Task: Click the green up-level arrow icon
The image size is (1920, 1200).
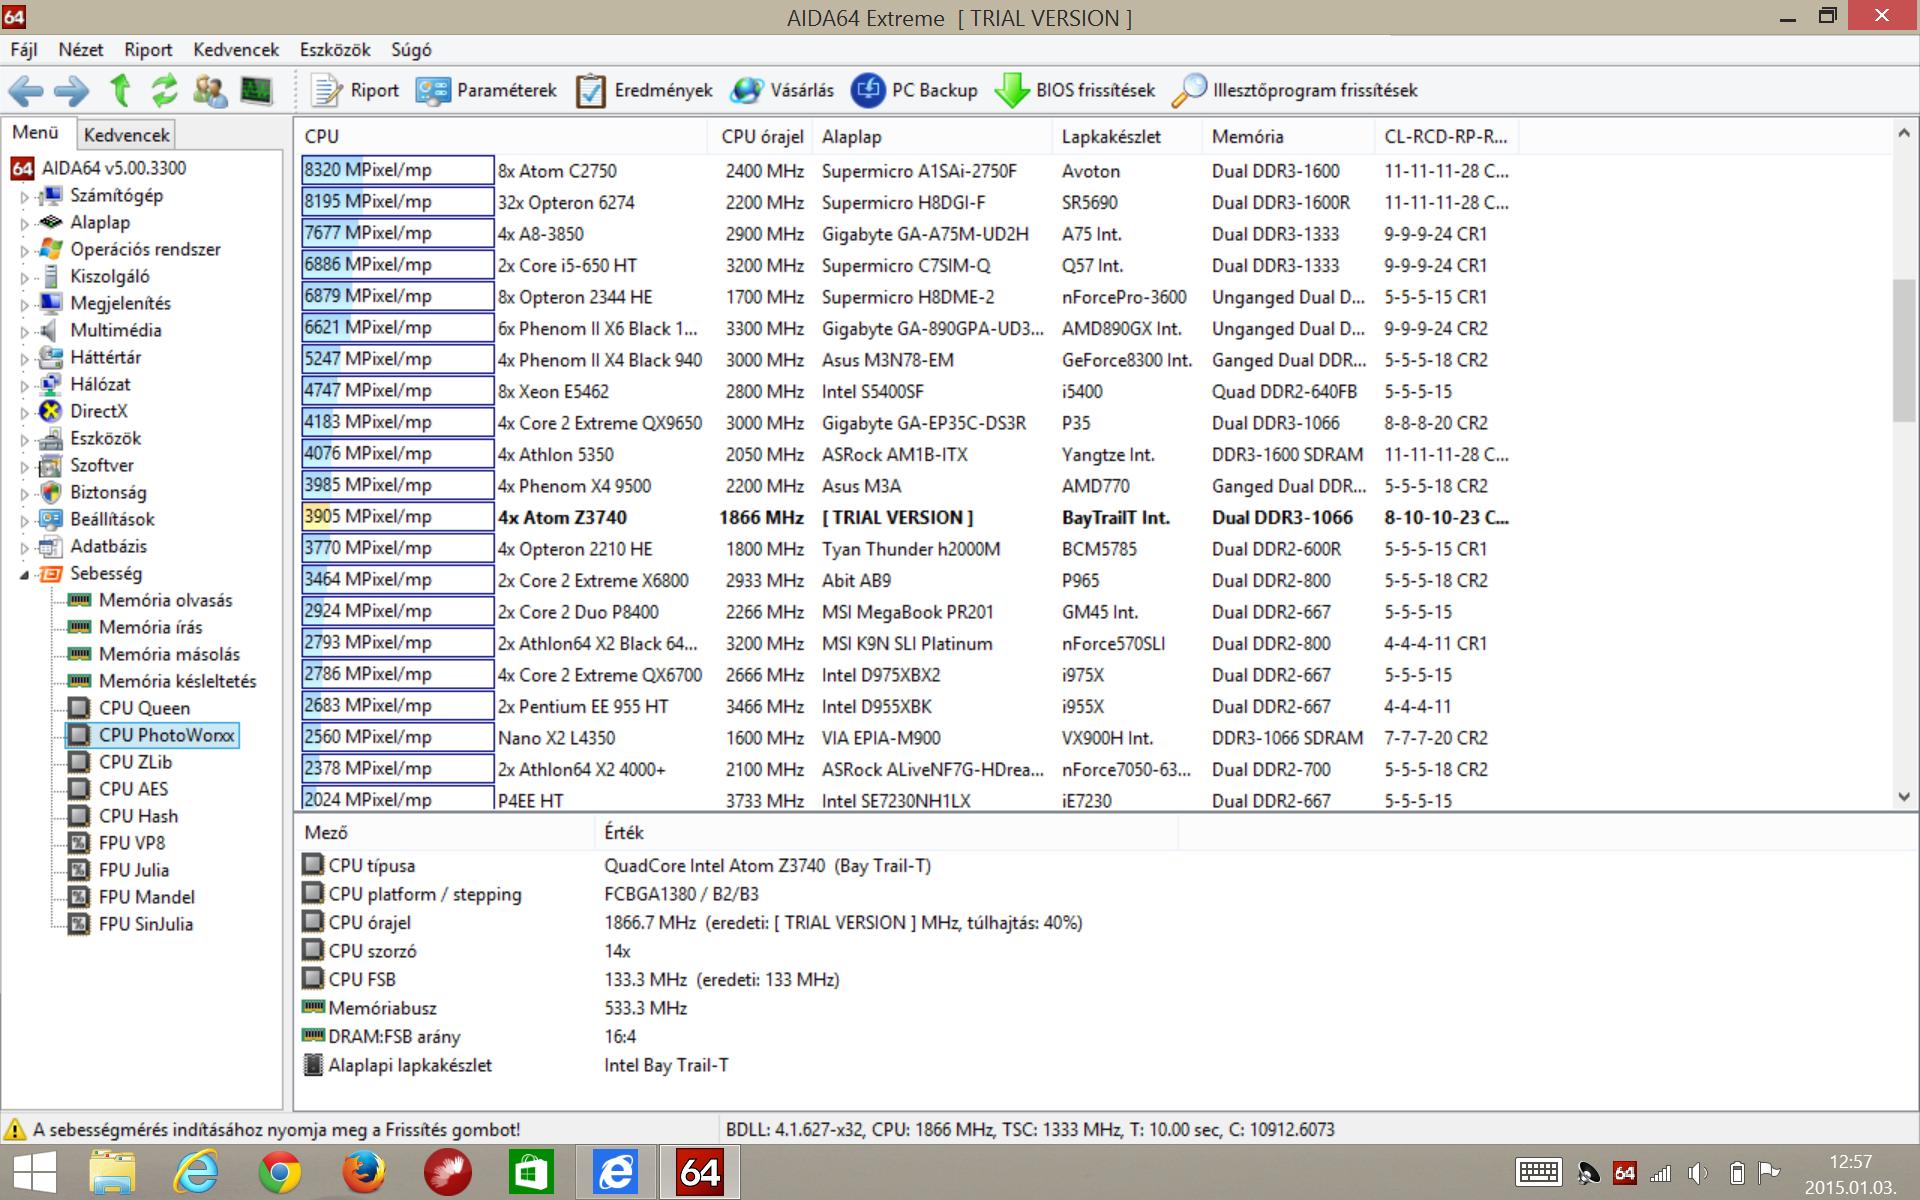Action: 120,91
